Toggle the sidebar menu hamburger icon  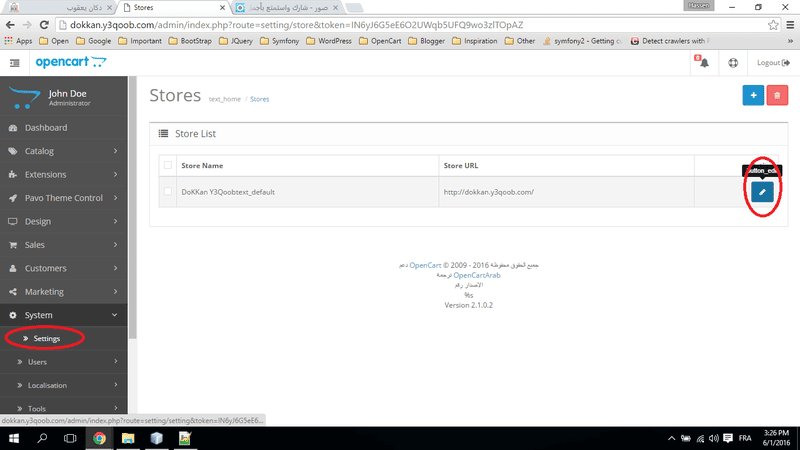(14, 63)
